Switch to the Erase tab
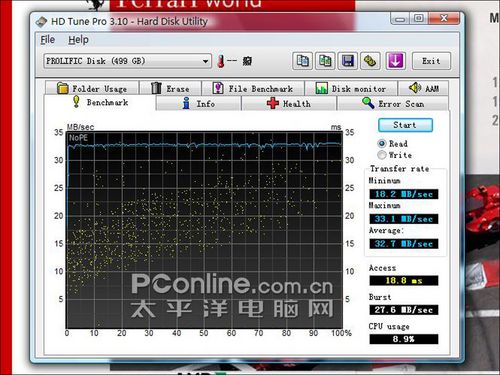500x375 pixels. tap(170, 88)
